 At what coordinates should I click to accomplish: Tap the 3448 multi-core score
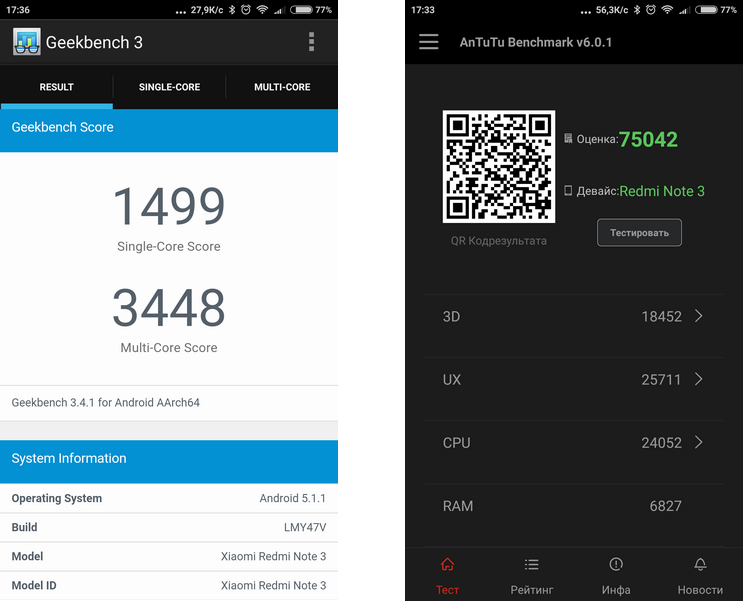[169, 307]
